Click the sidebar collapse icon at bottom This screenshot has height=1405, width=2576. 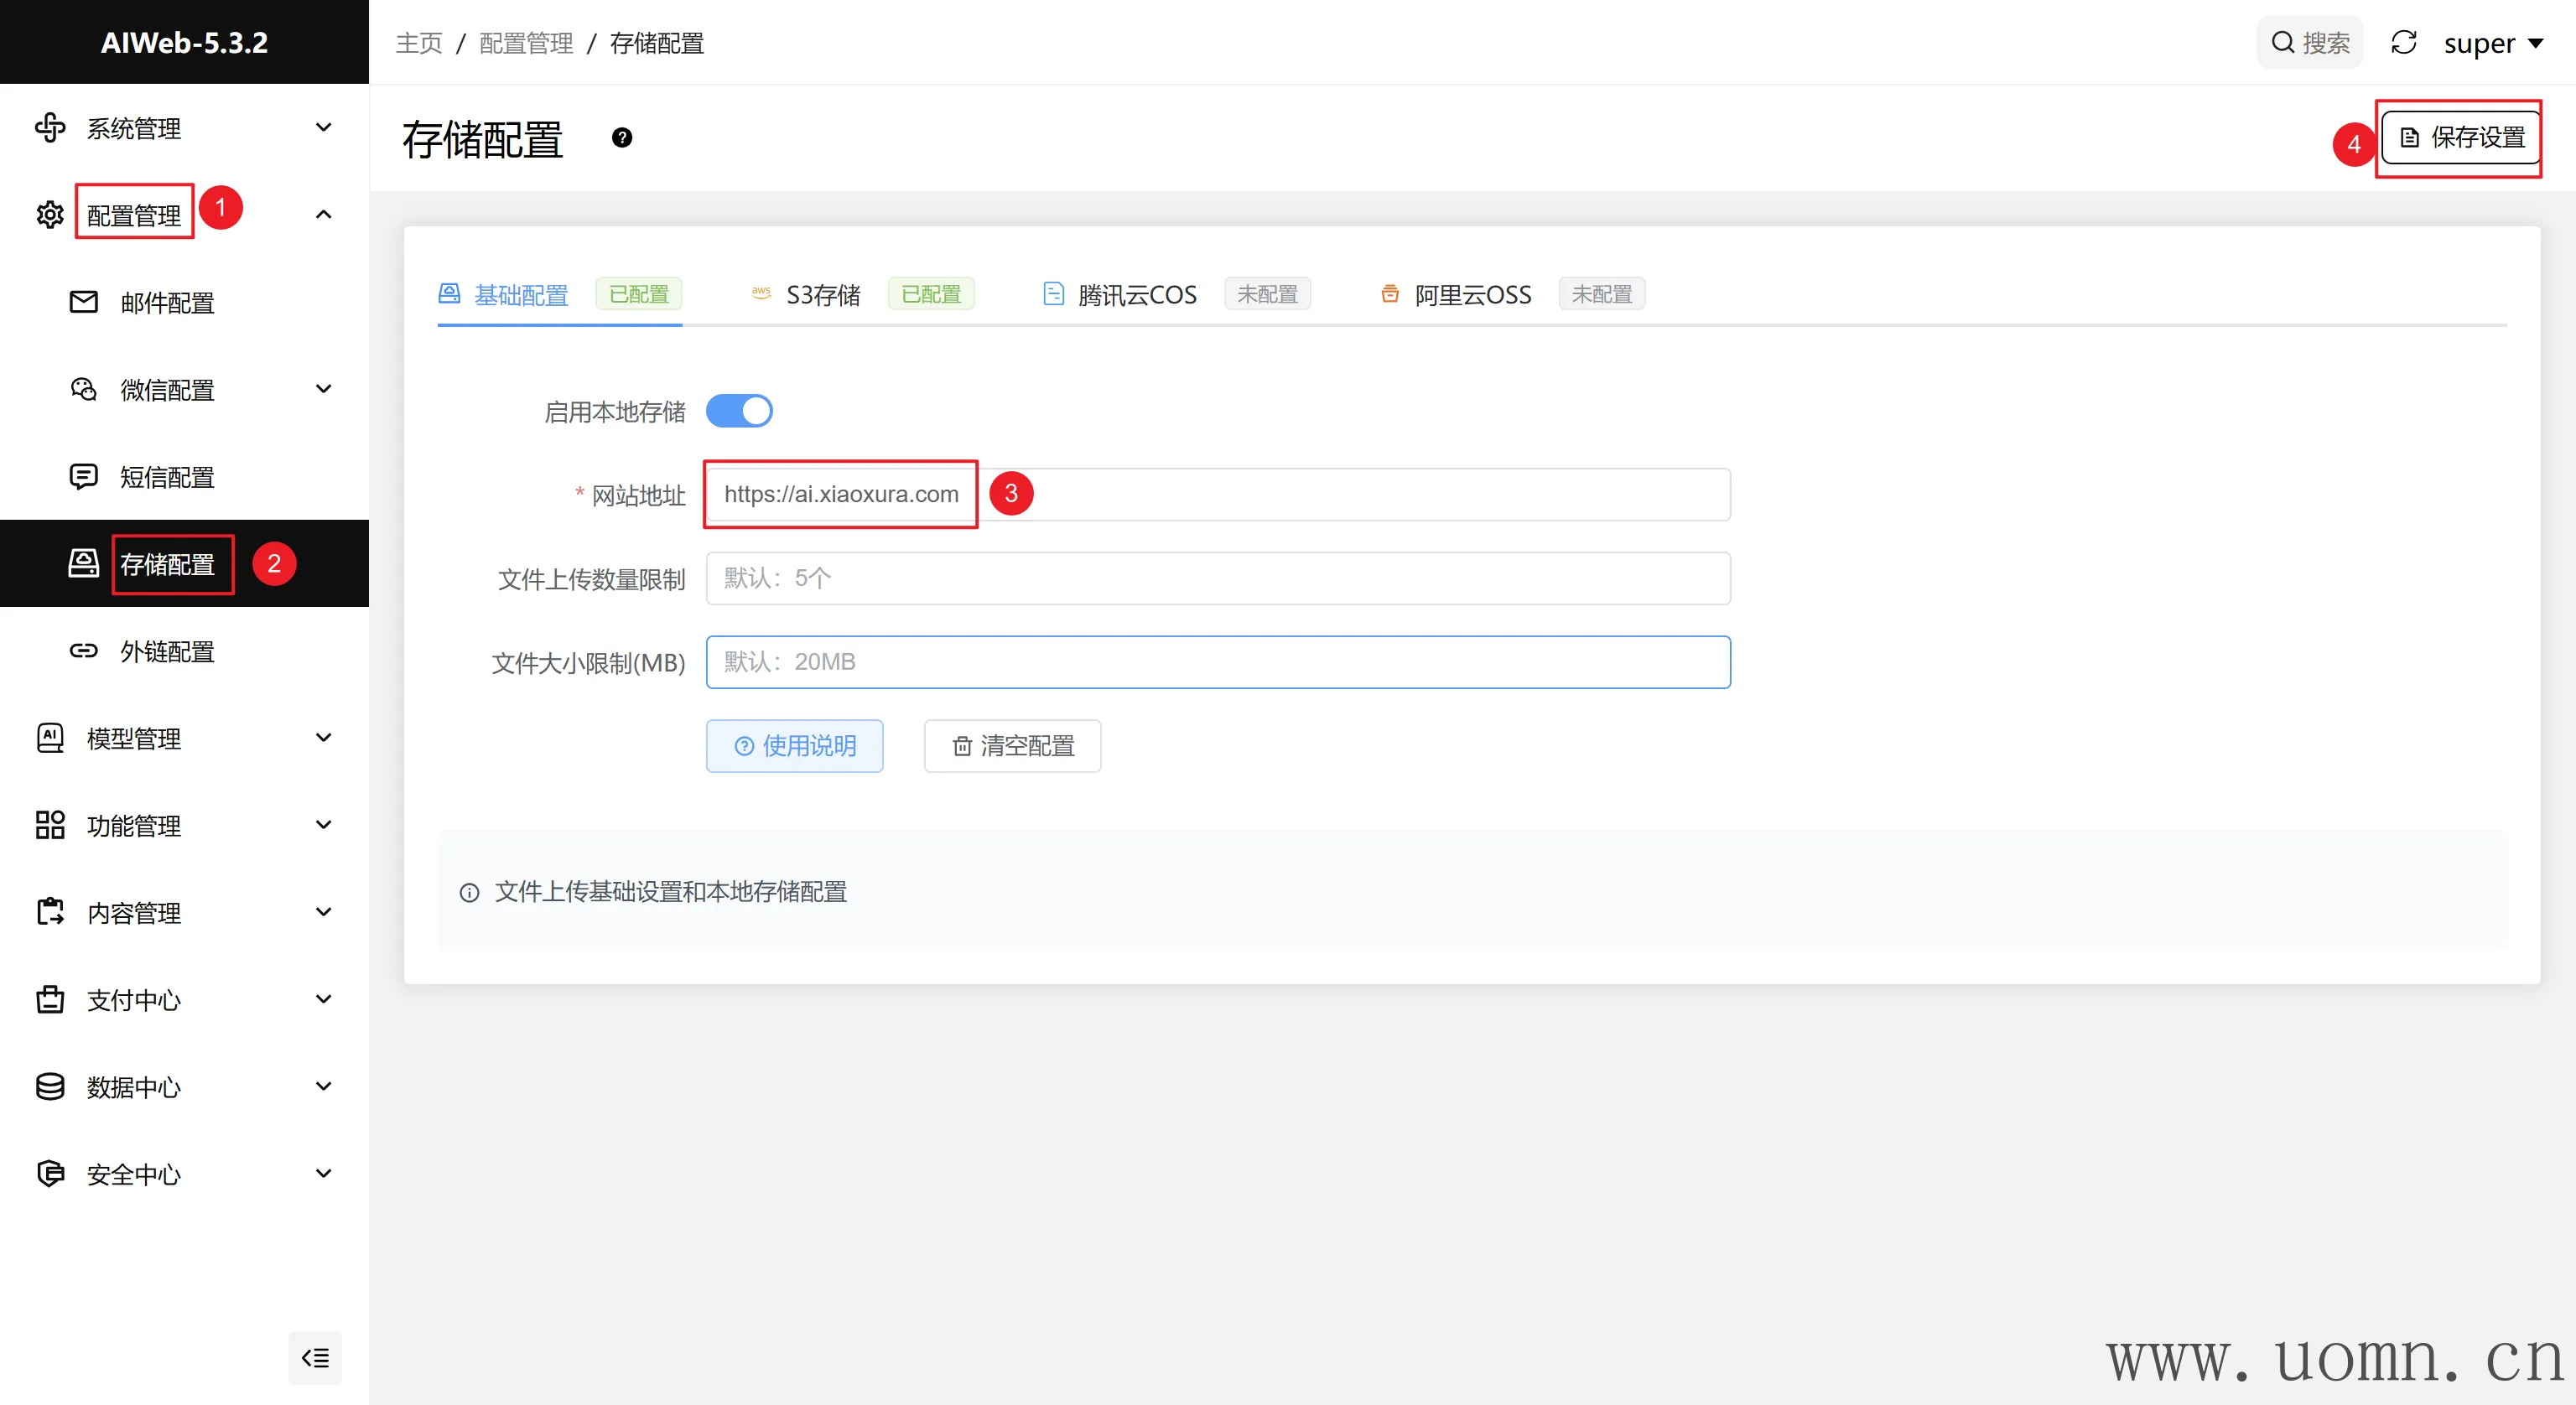click(315, 1357)
